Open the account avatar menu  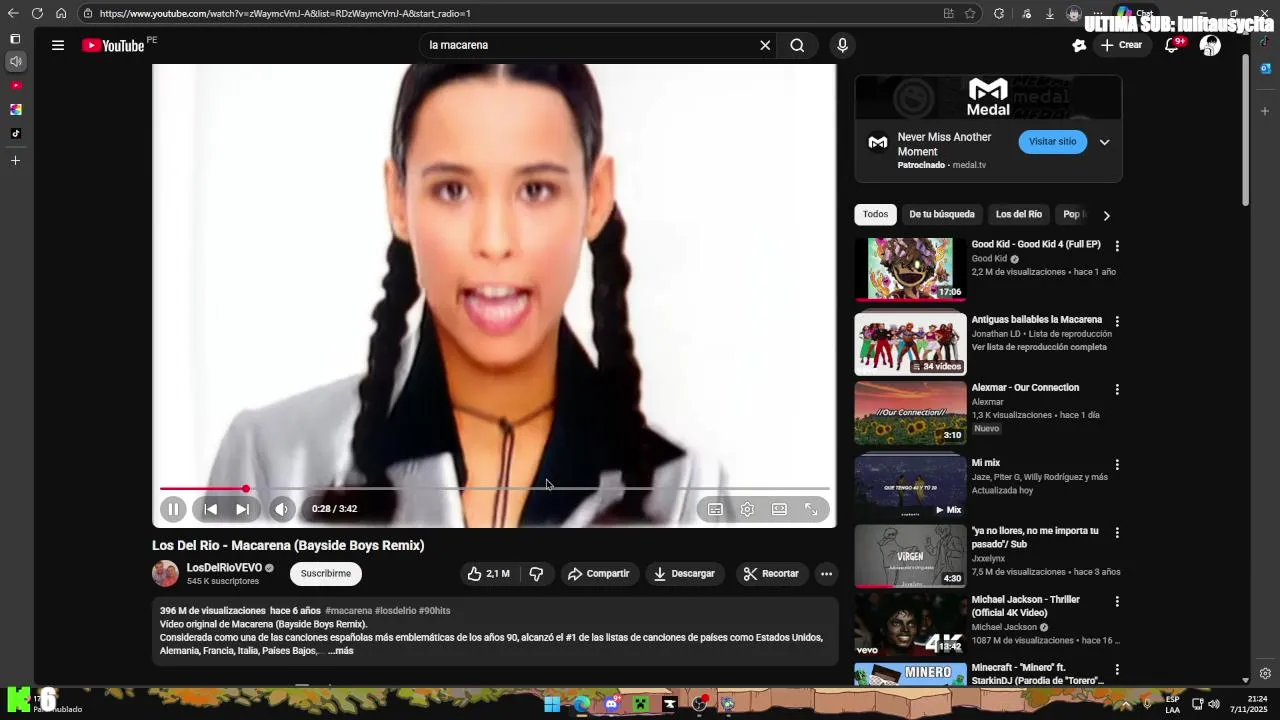[x=1210, y=45]
